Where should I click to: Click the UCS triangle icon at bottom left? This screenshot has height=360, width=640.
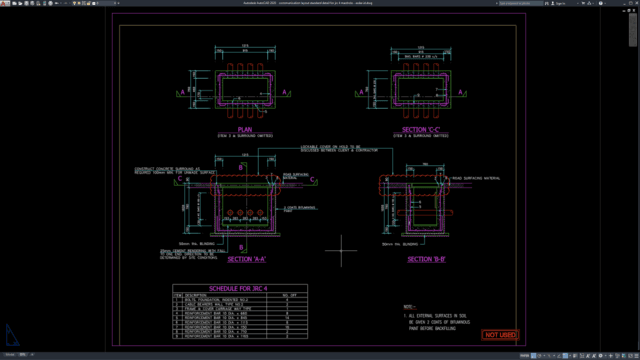[x=12, y=335]
